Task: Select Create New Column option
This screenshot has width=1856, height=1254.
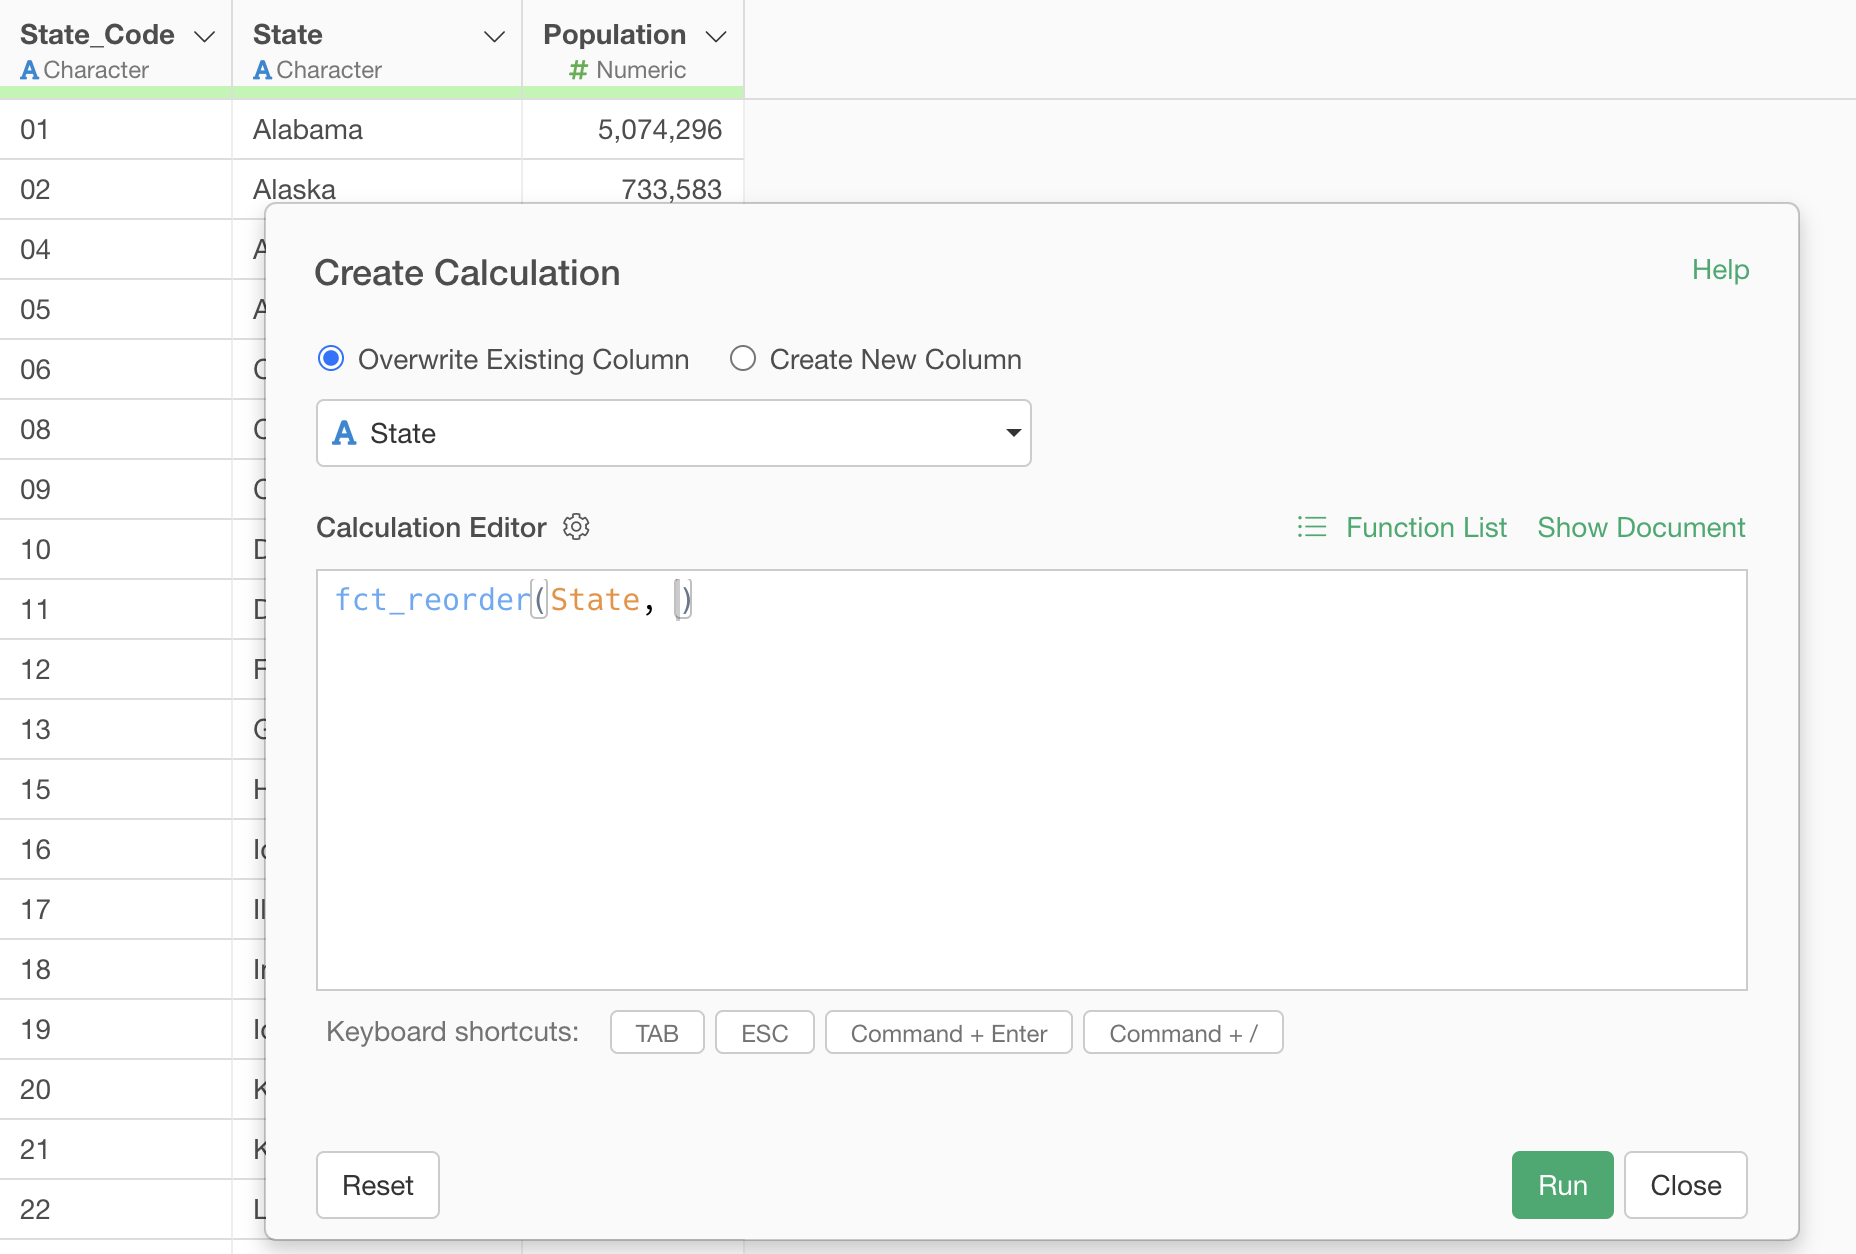Action: [743, 359]
